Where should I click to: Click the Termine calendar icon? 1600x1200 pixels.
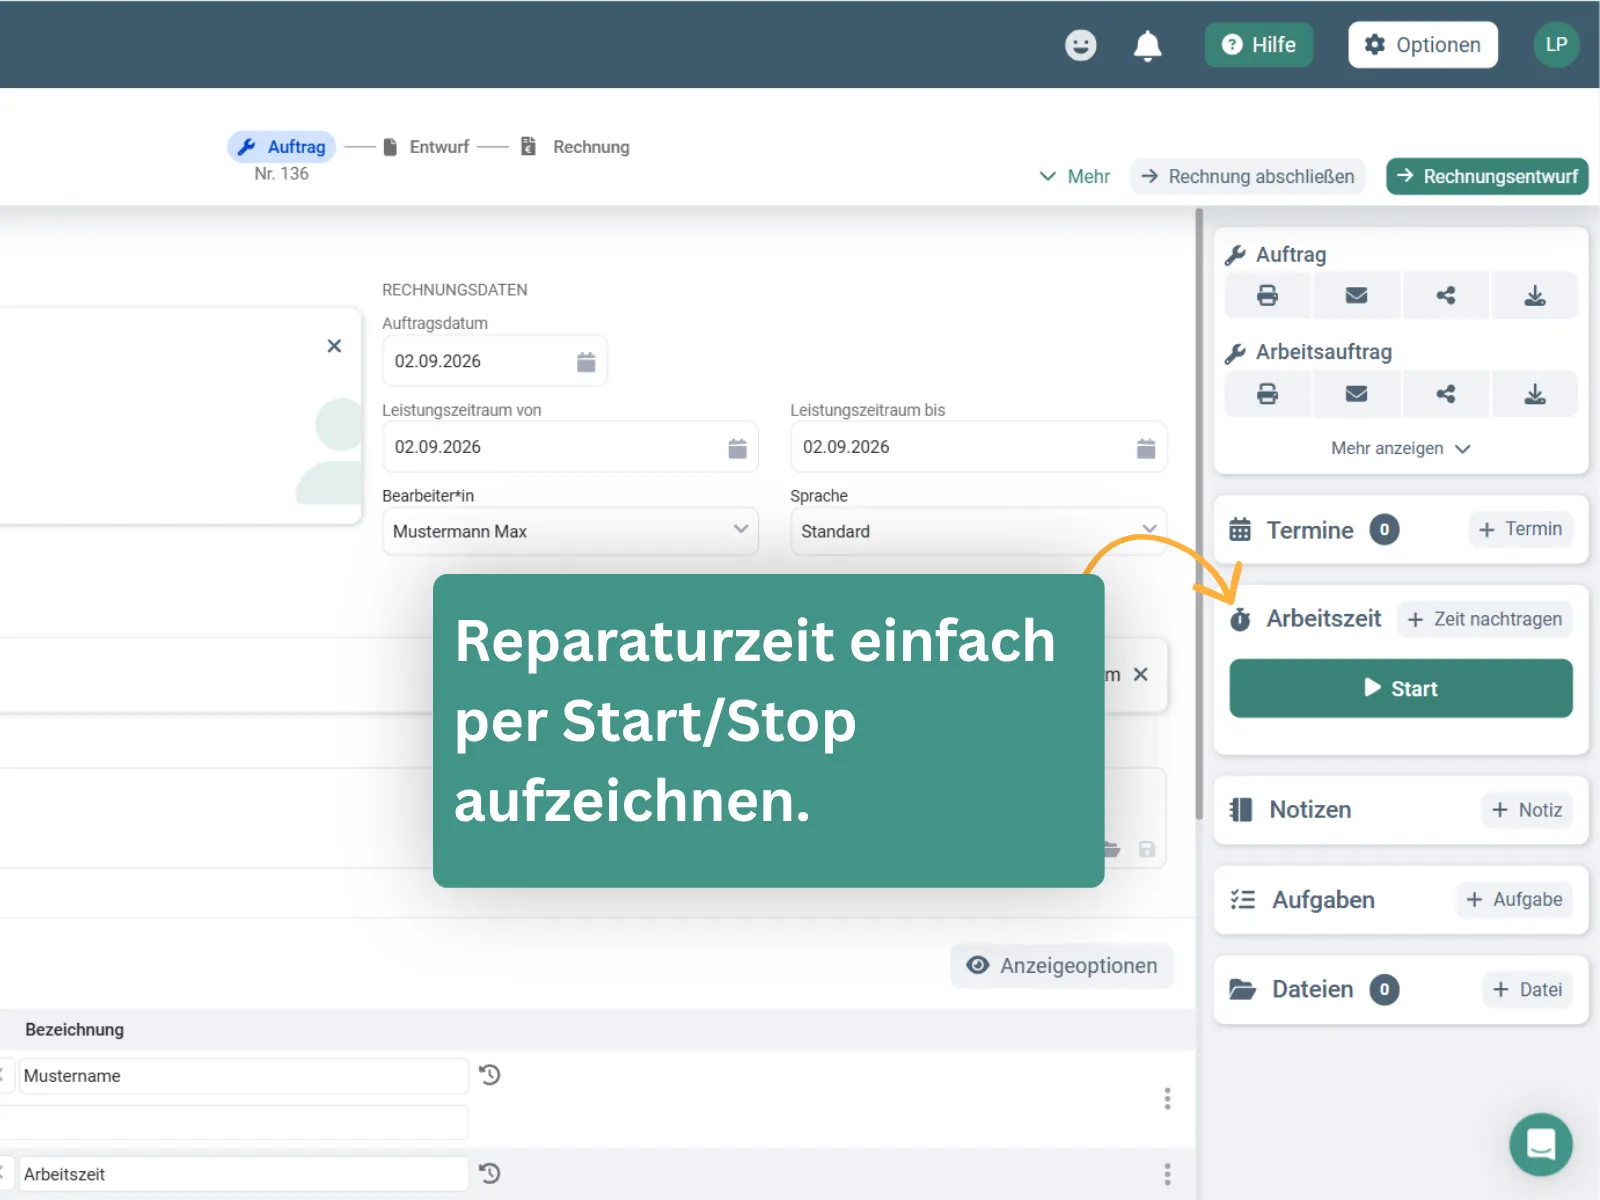coord(1240,530)
